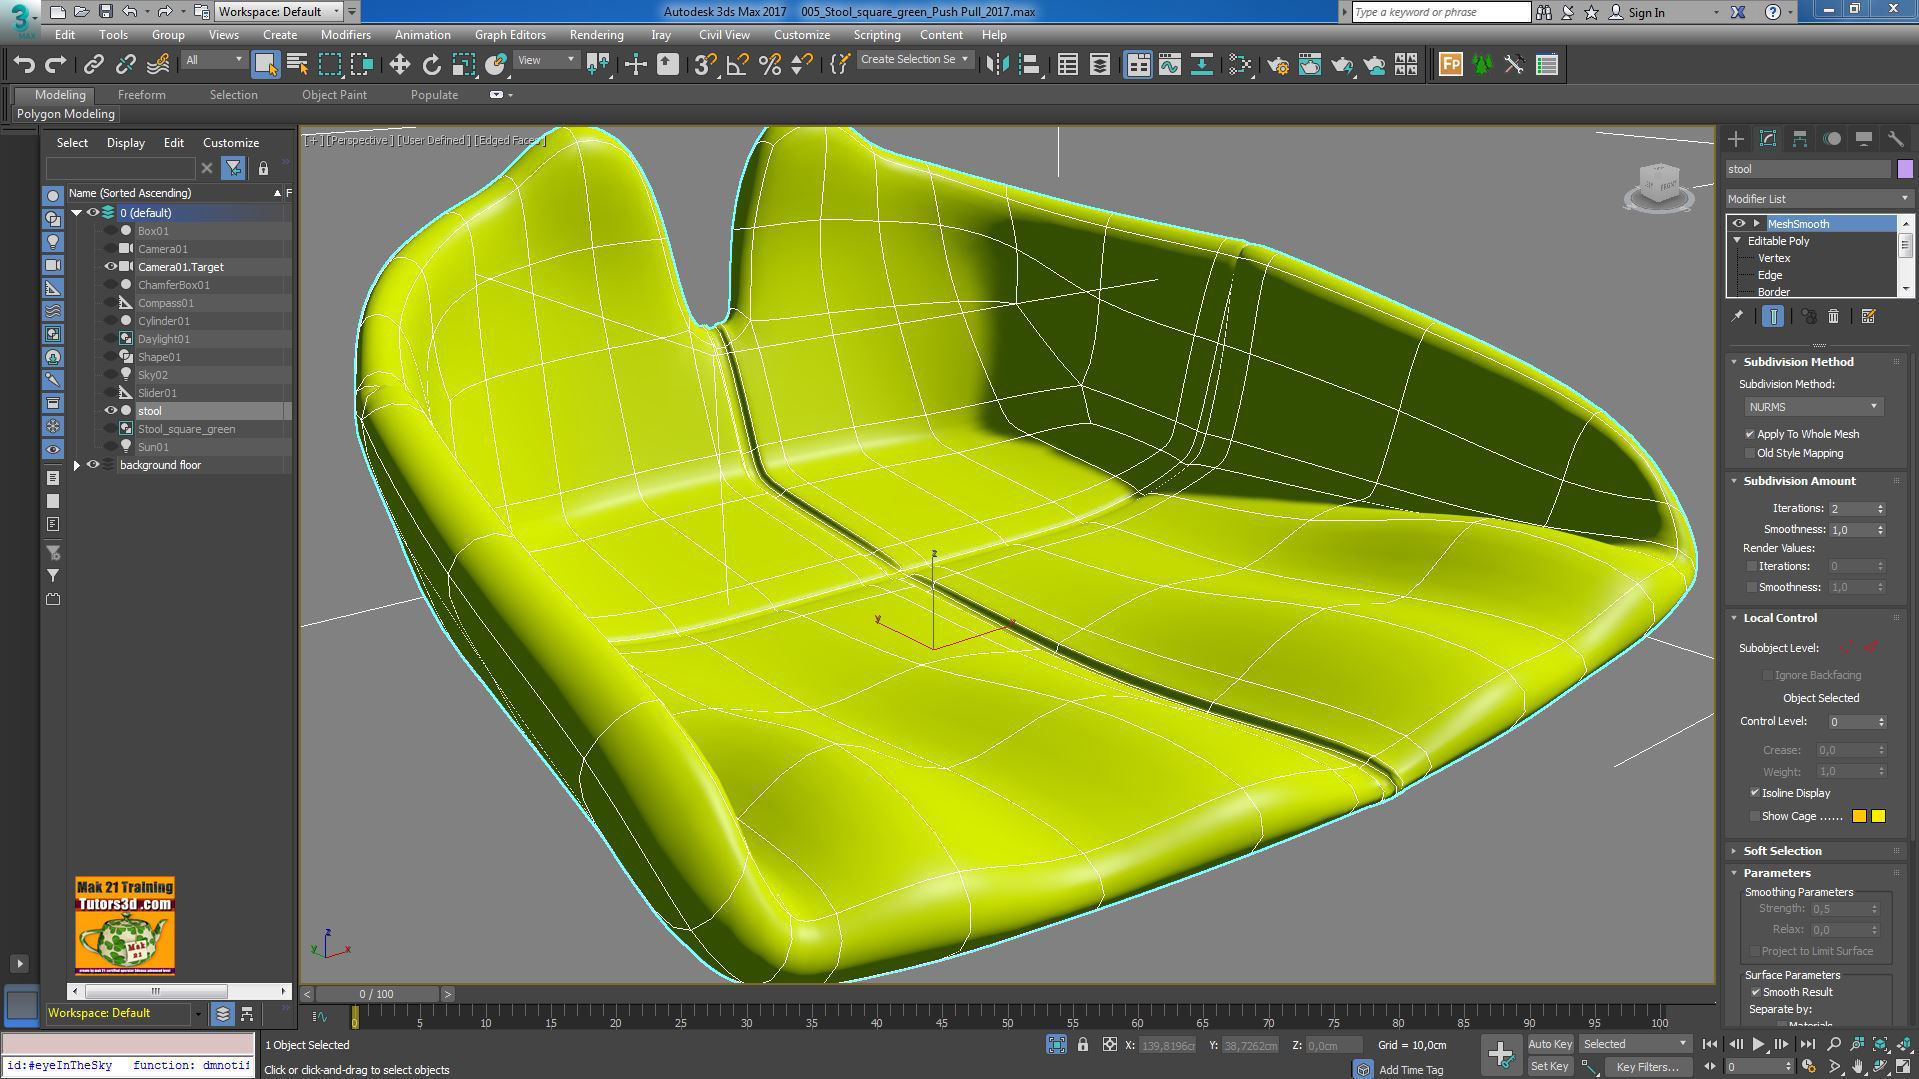The height and width of the screenshot is (1079, 1919).
Task: Click the Key Filters button
Action: (x=1646, y=1067)
